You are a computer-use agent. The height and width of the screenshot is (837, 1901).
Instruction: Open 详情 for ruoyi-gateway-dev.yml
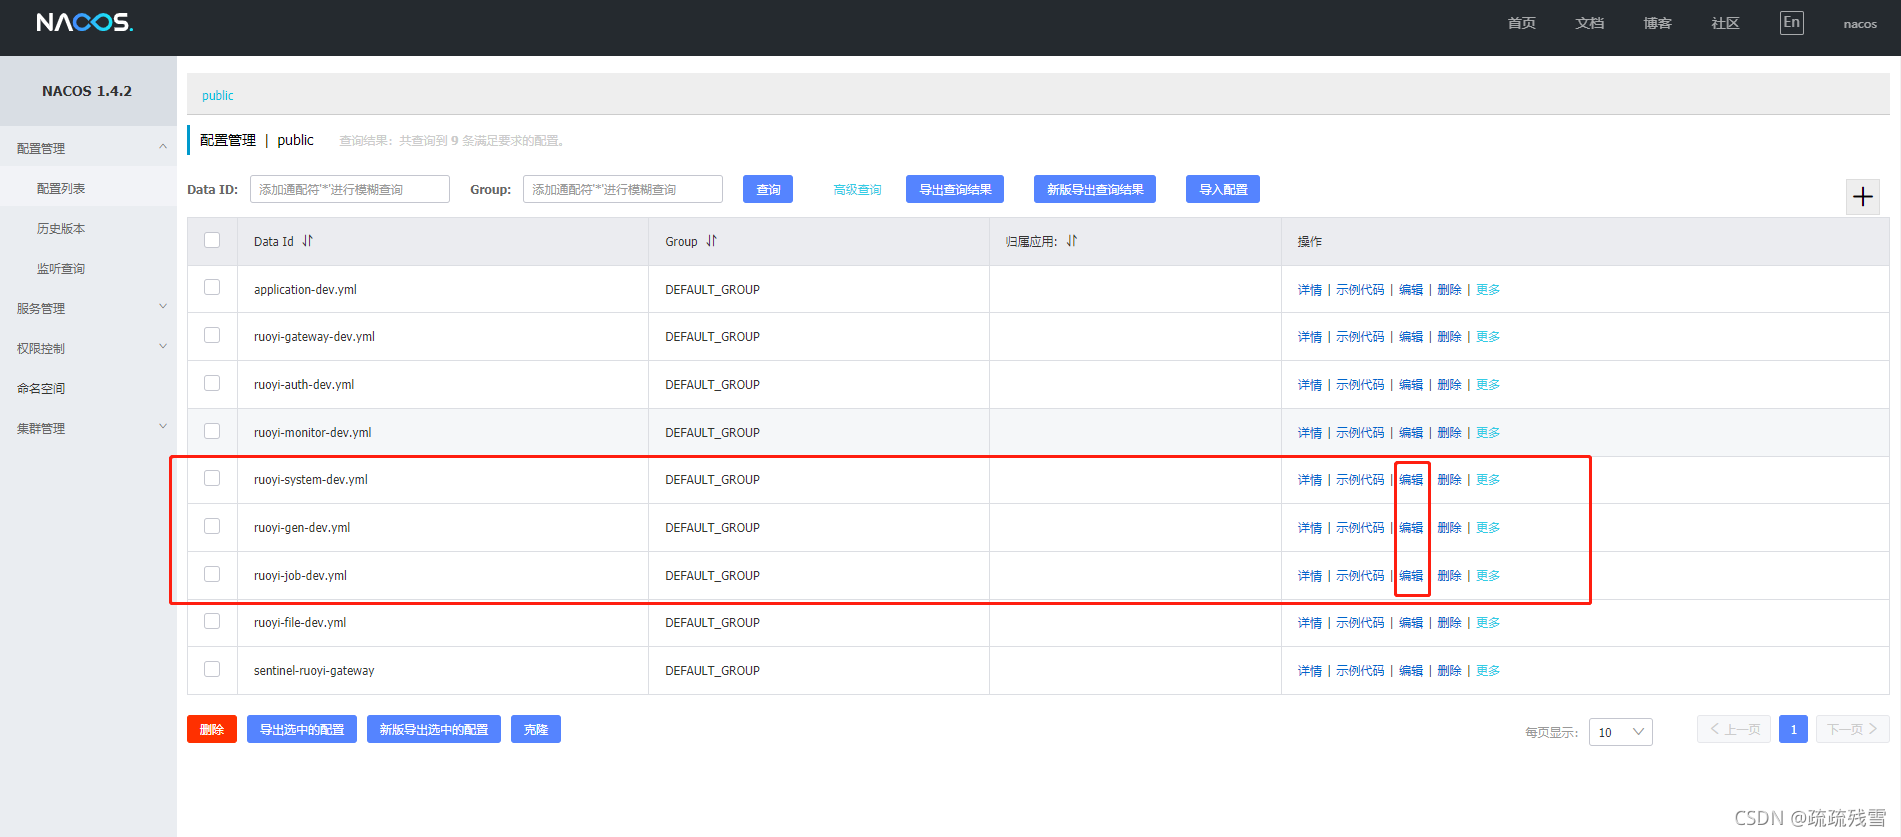[1310, 337]
